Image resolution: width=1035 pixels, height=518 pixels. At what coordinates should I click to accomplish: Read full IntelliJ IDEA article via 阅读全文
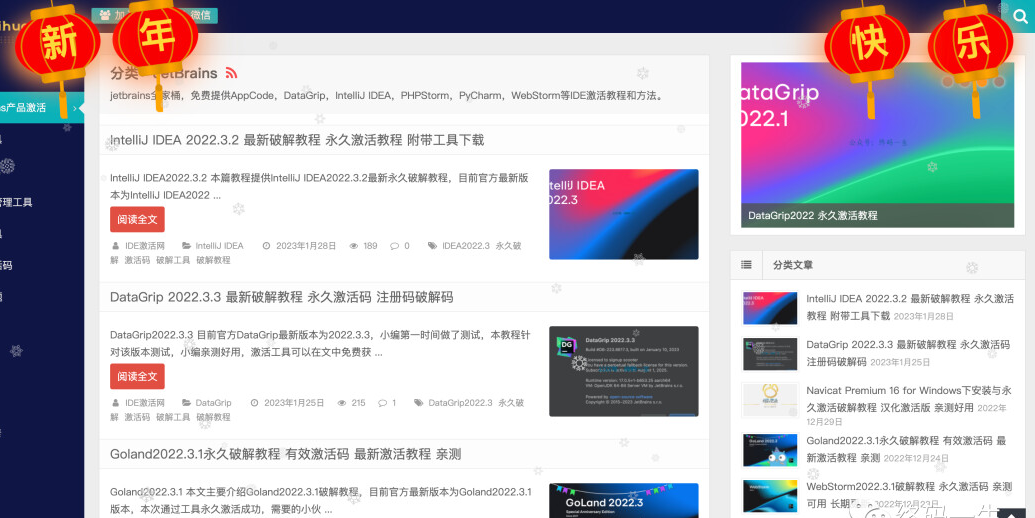(x=137, y=219)
